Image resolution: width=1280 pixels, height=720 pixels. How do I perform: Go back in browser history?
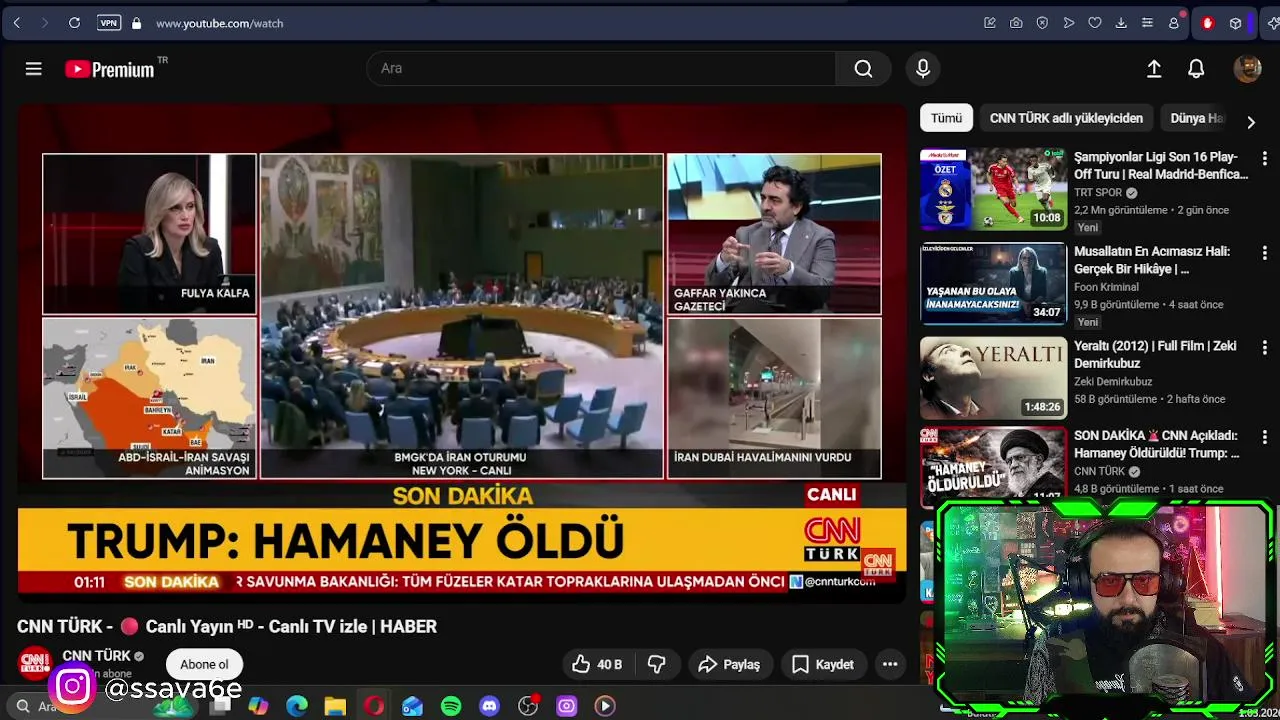(17, 23)
